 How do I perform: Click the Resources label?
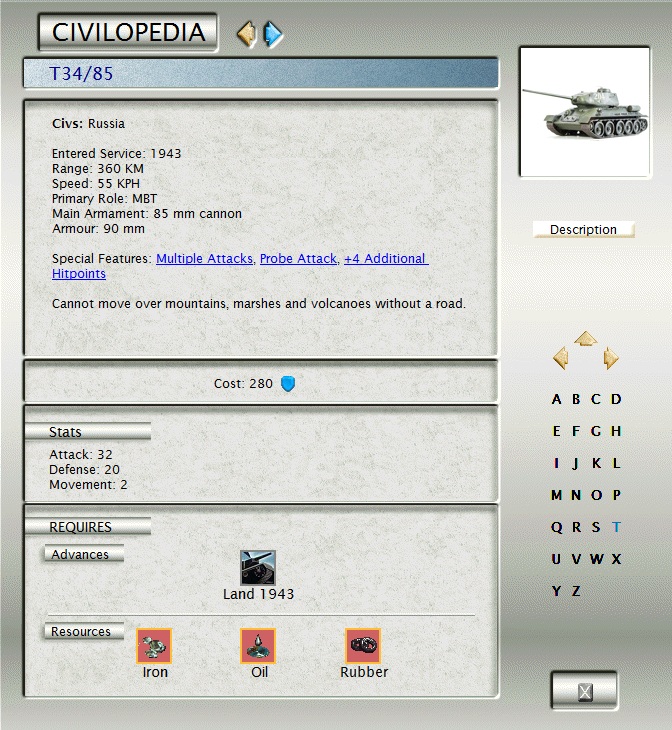pyautogui.click(x=84, y=631)
